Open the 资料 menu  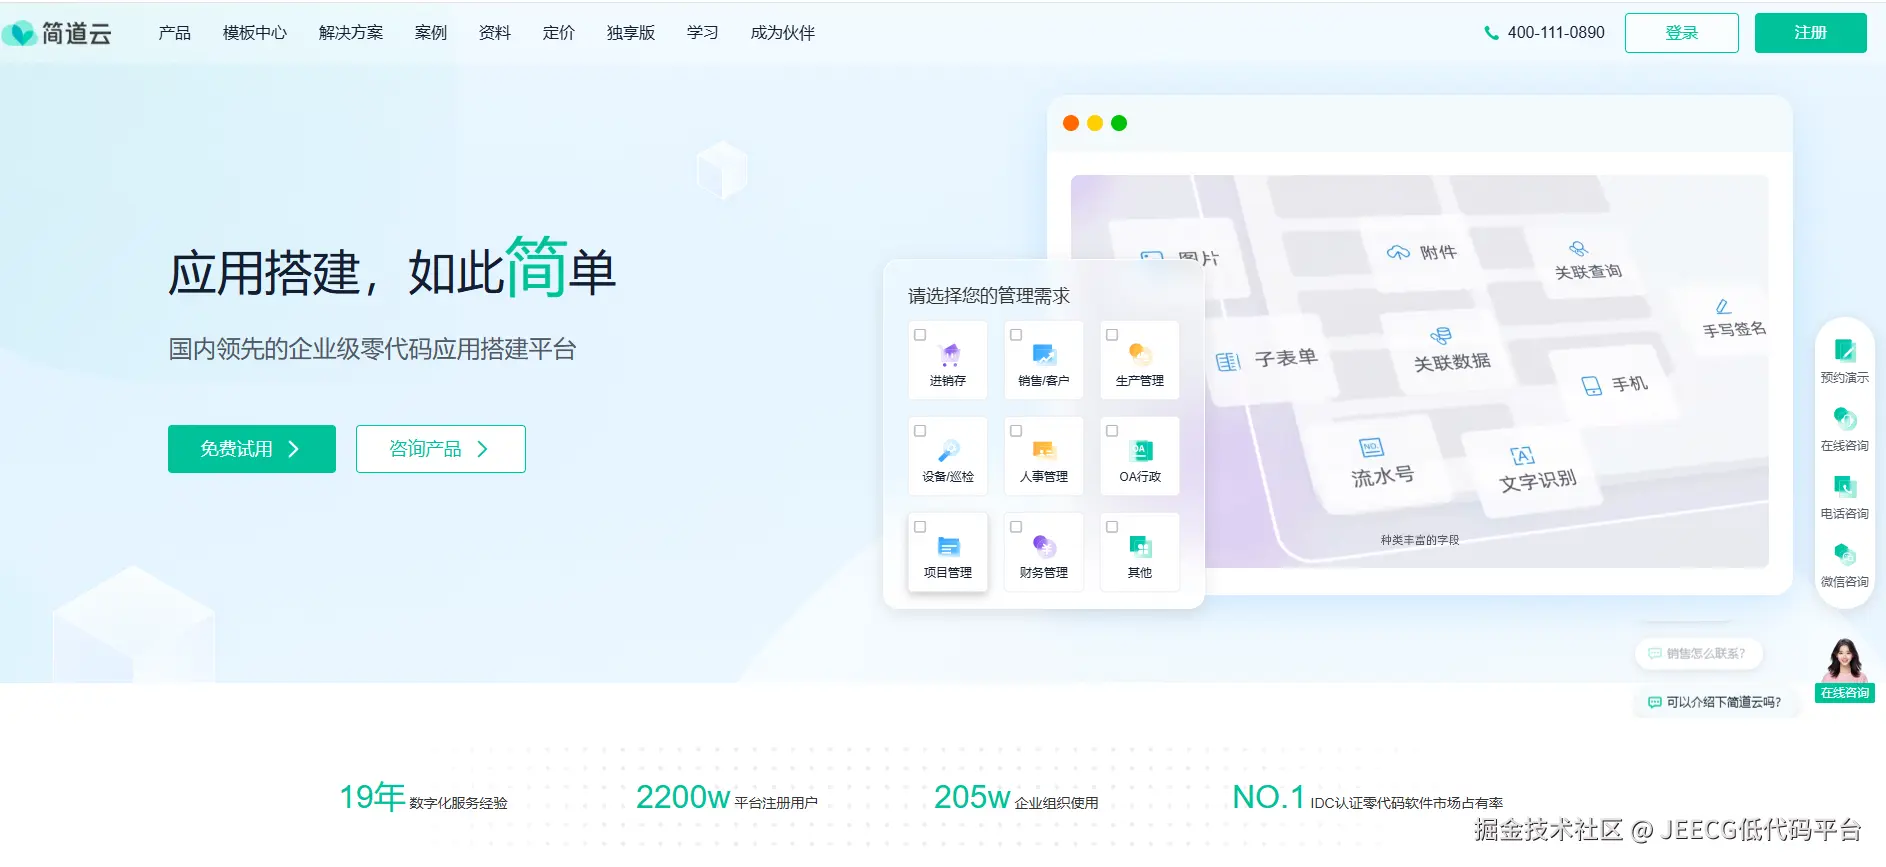(495, 33)
